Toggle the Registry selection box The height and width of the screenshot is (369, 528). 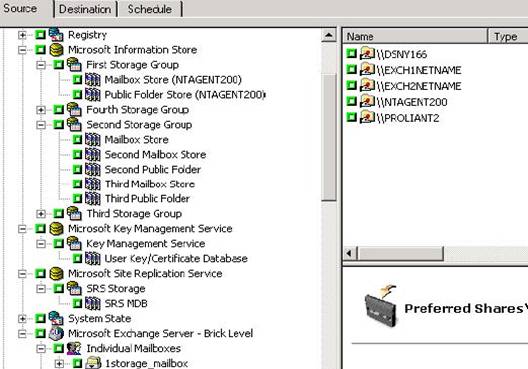40,34
